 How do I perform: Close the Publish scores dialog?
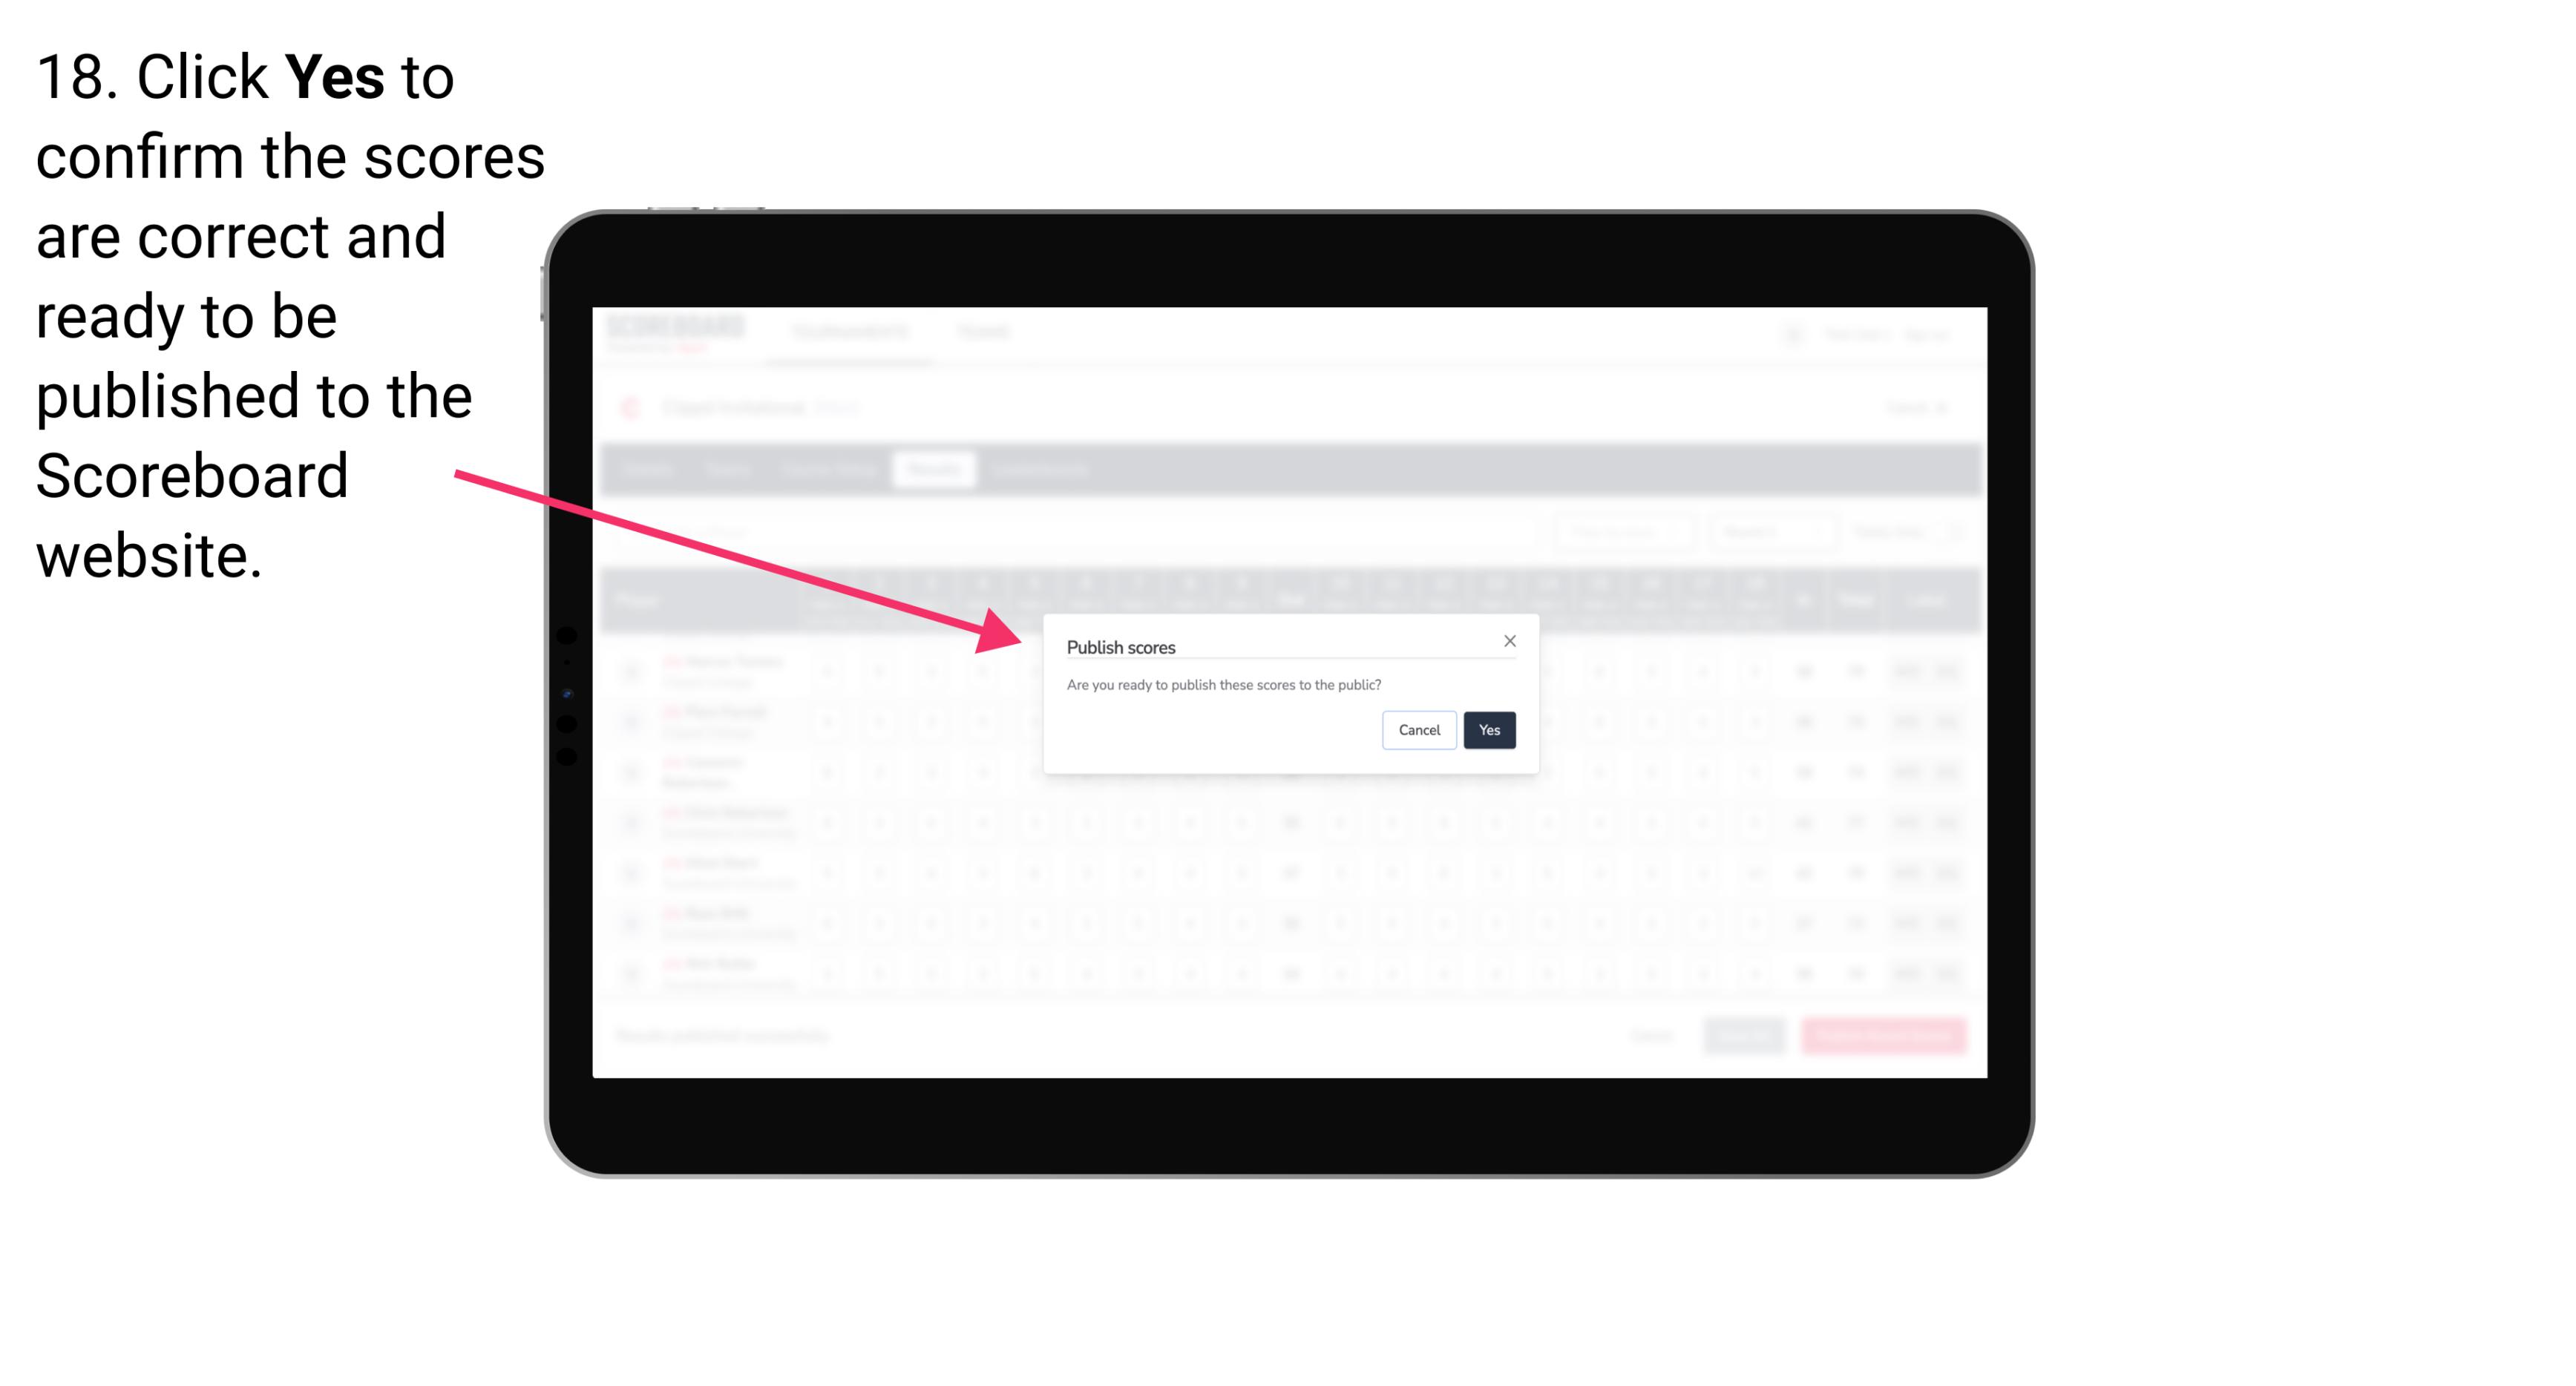1507,642
